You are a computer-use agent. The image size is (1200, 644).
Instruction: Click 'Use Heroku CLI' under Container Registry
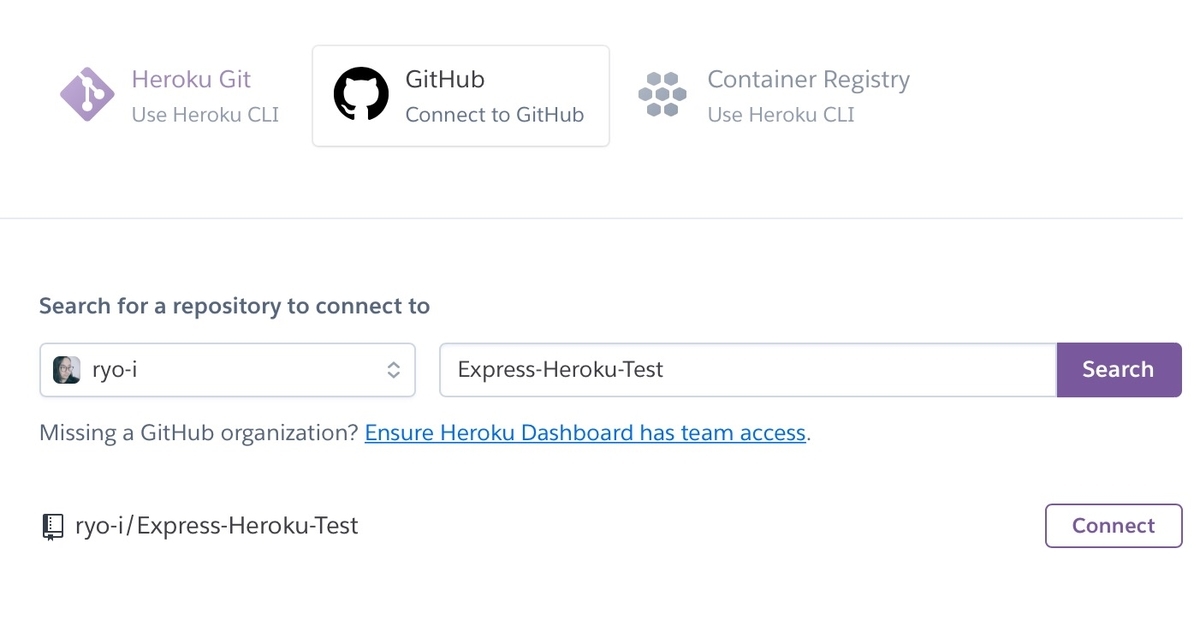[x=781, y=115]
